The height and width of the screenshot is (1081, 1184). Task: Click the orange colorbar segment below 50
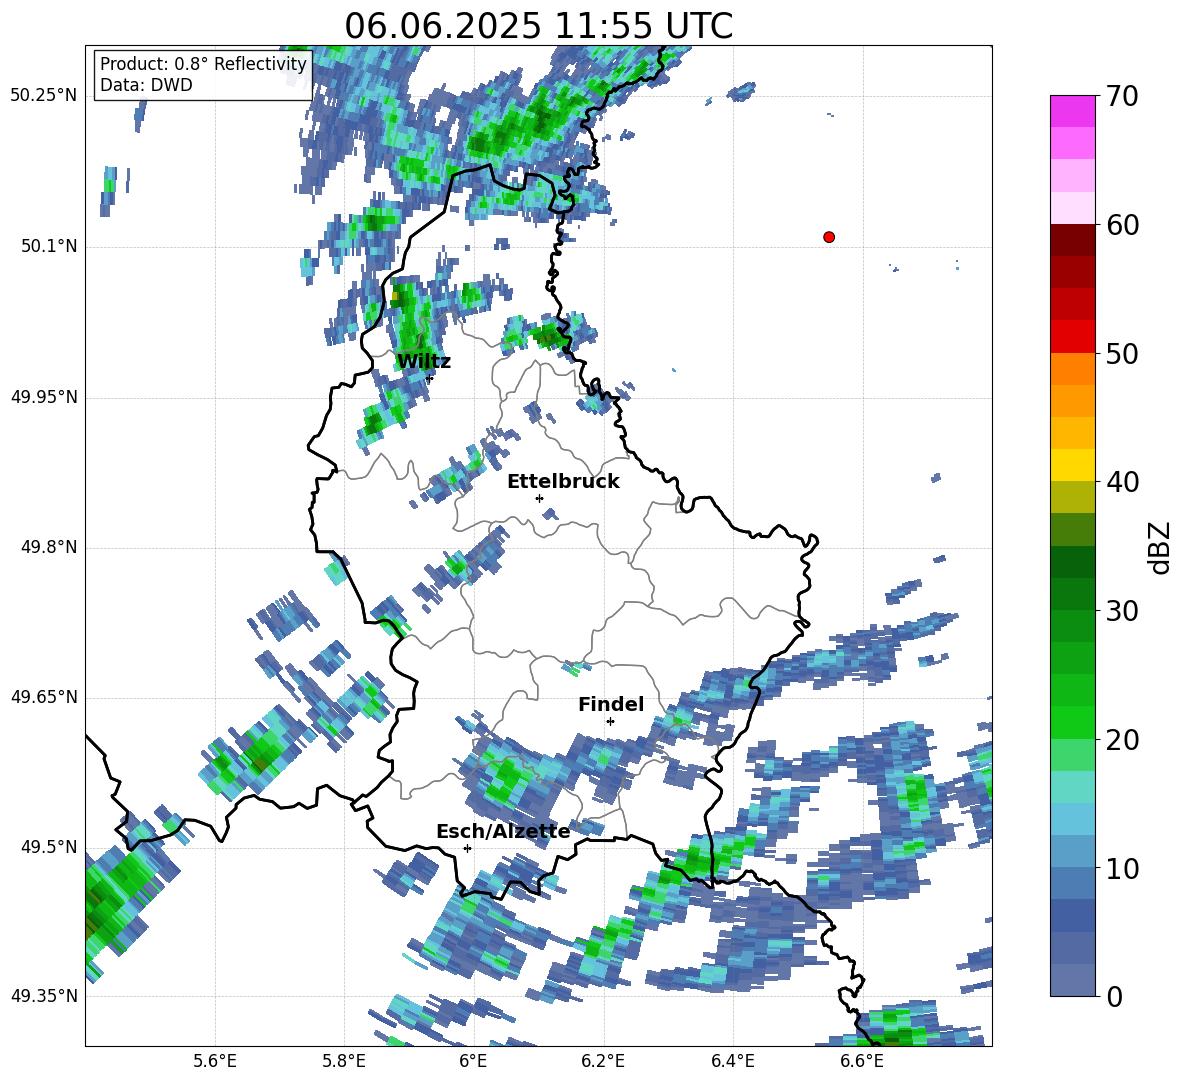1072,369
